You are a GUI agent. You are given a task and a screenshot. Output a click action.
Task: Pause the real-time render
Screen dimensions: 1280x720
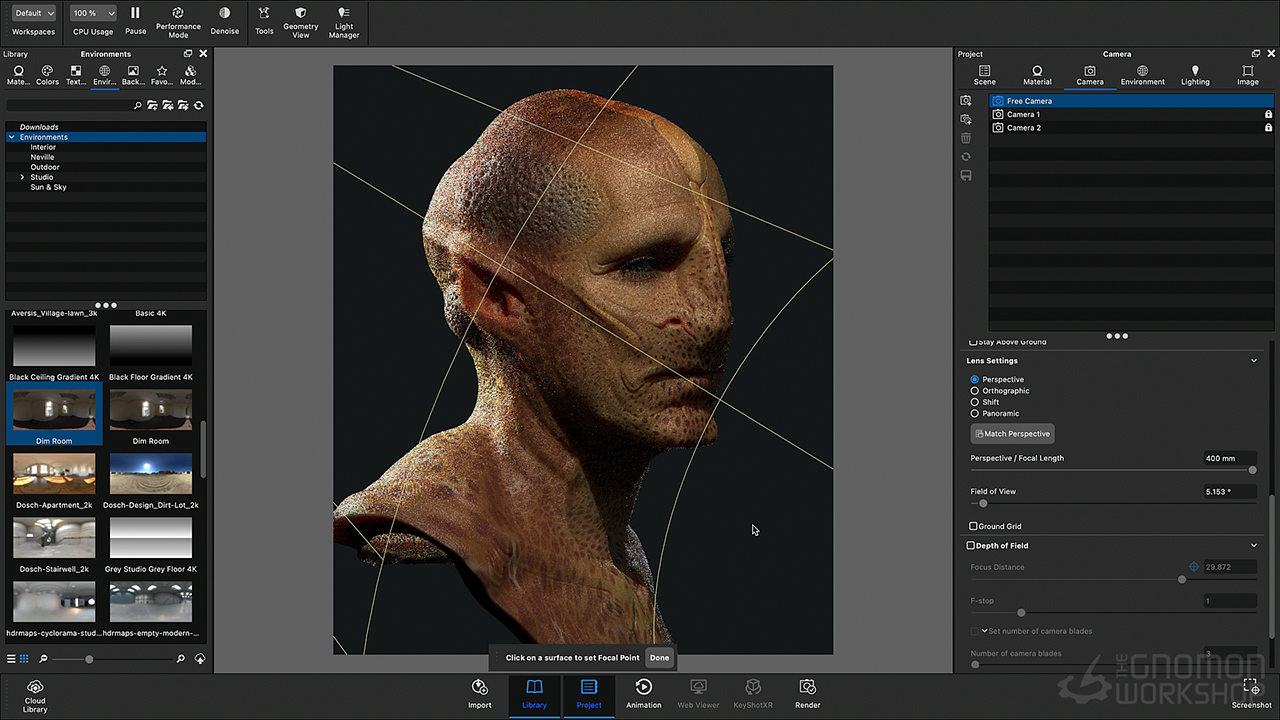pos(135,14)
